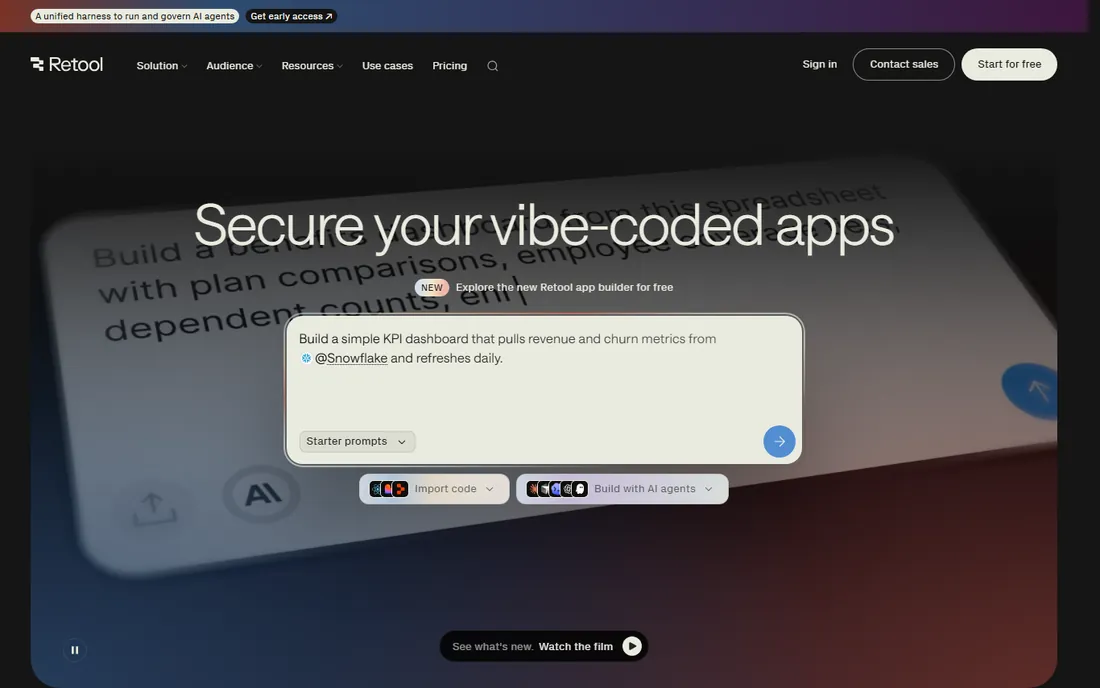The height and width of the screenshot is (688, 1100).
Task: Click Watch the film text
Action: [575, 647]
